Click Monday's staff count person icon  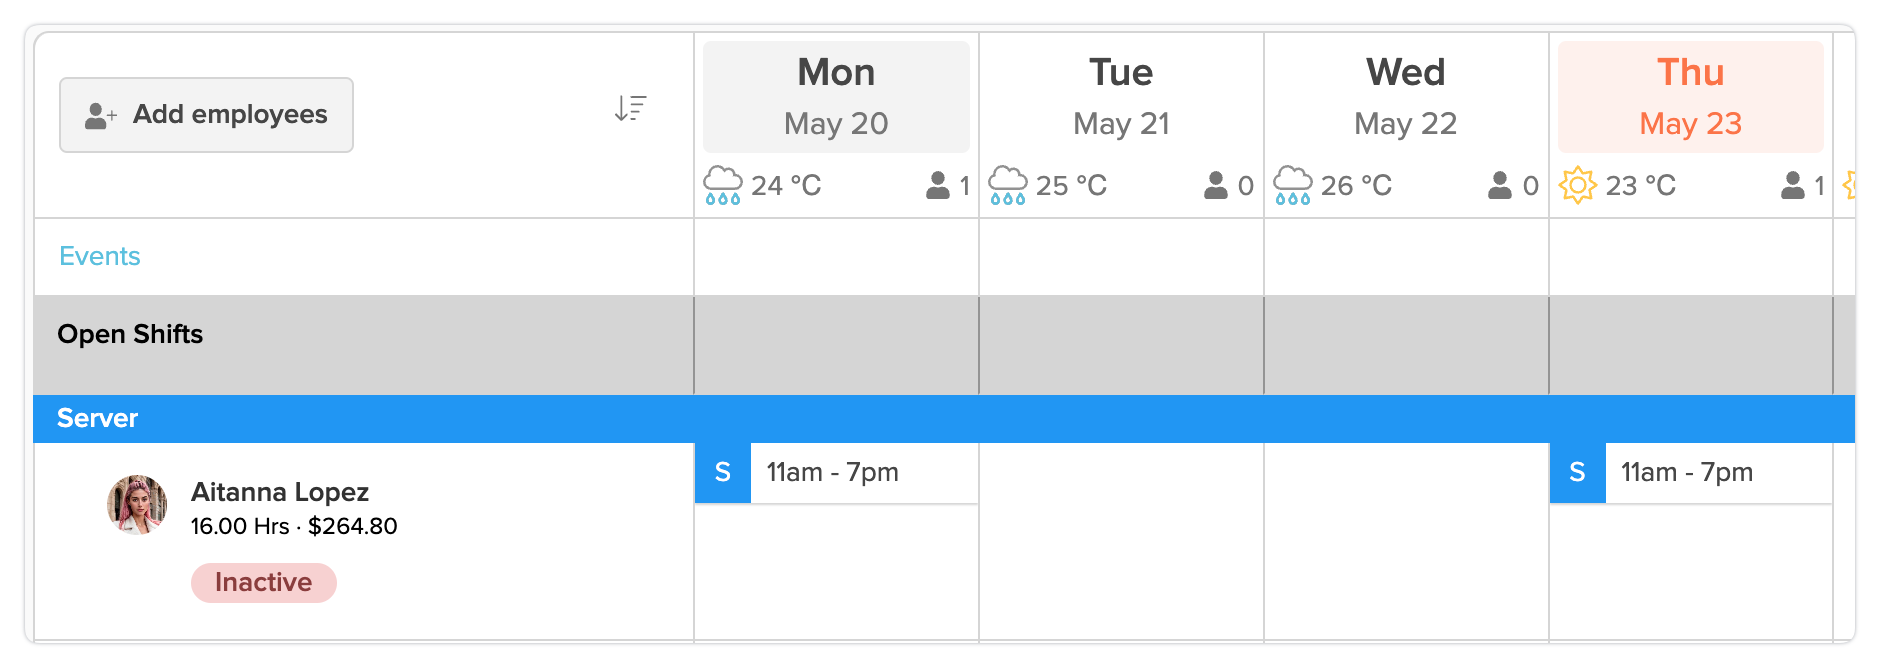[x=938, y=186]
